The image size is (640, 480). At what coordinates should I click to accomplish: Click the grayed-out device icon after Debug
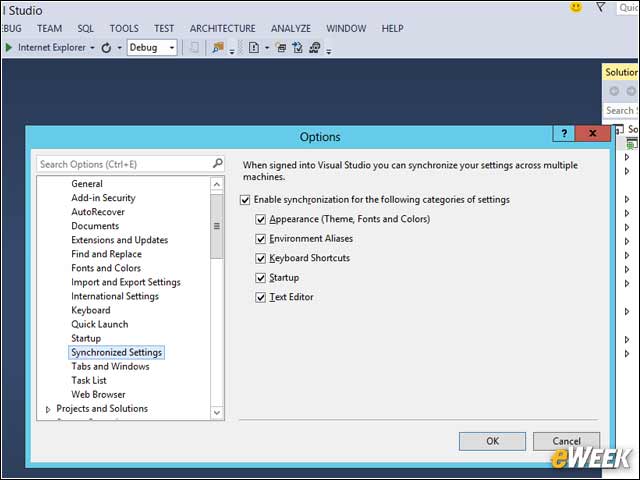[195, 48]
